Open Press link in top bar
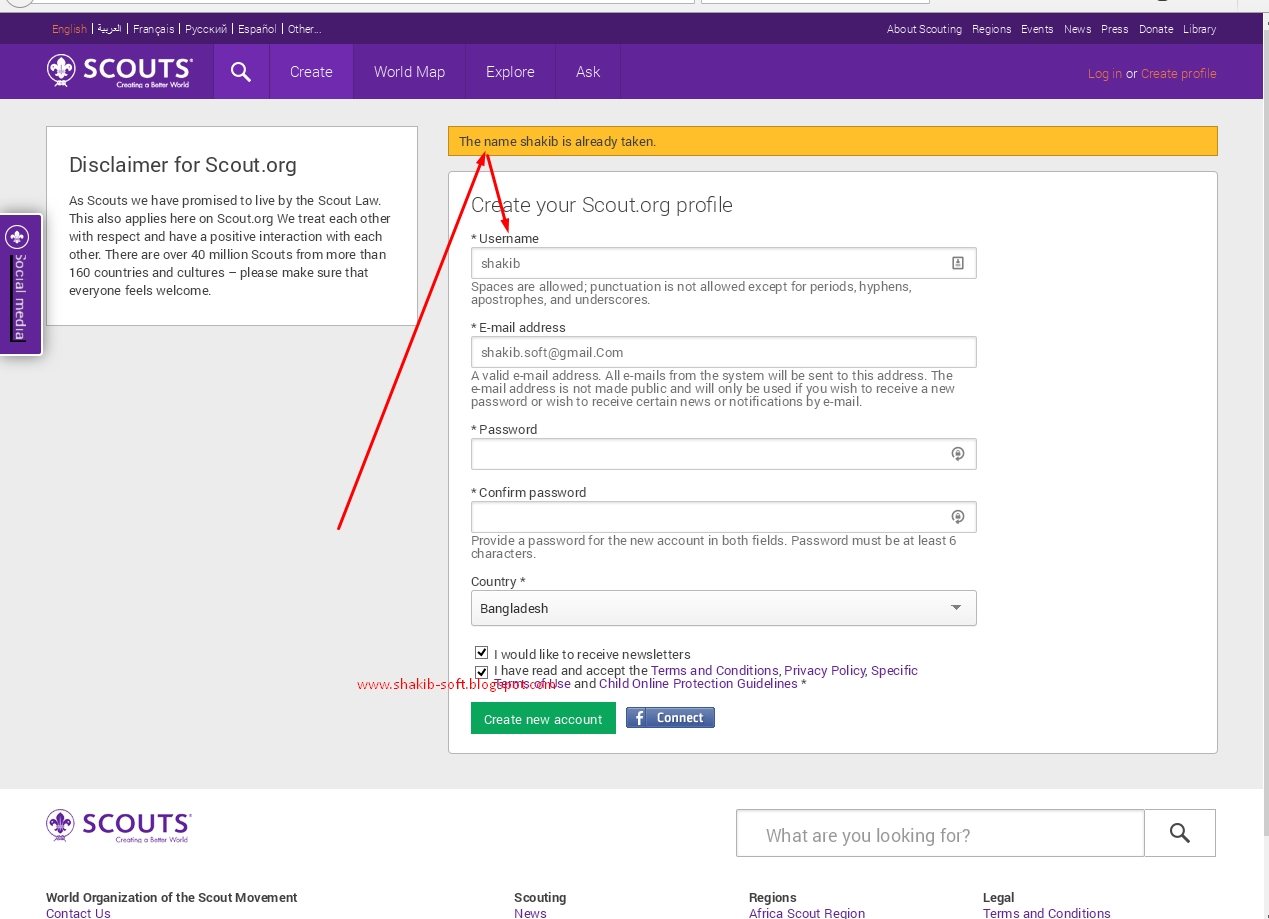Image resolution: width=1269 pixels, height=919 pixels. (x=1114, y=29)
